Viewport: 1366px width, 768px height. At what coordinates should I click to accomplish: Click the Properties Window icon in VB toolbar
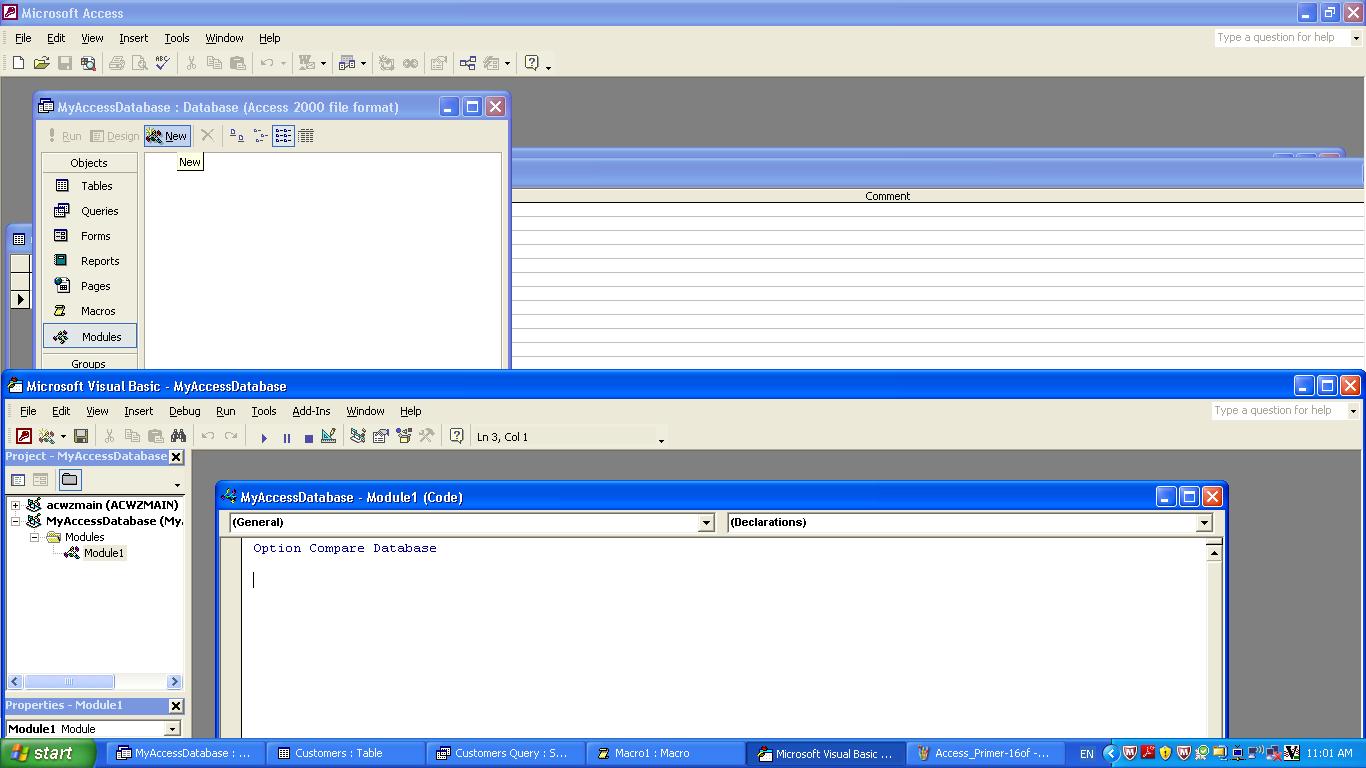point(380,437)
